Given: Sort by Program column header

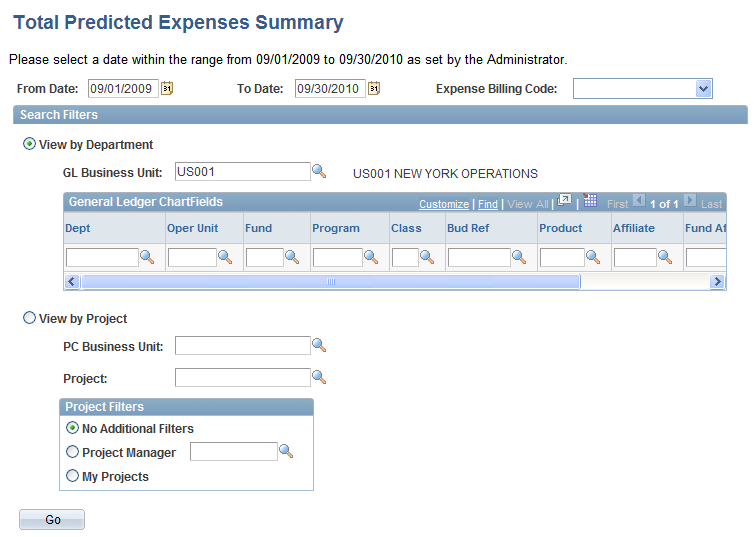Looking at the screenshot, I should pos(336,228).
